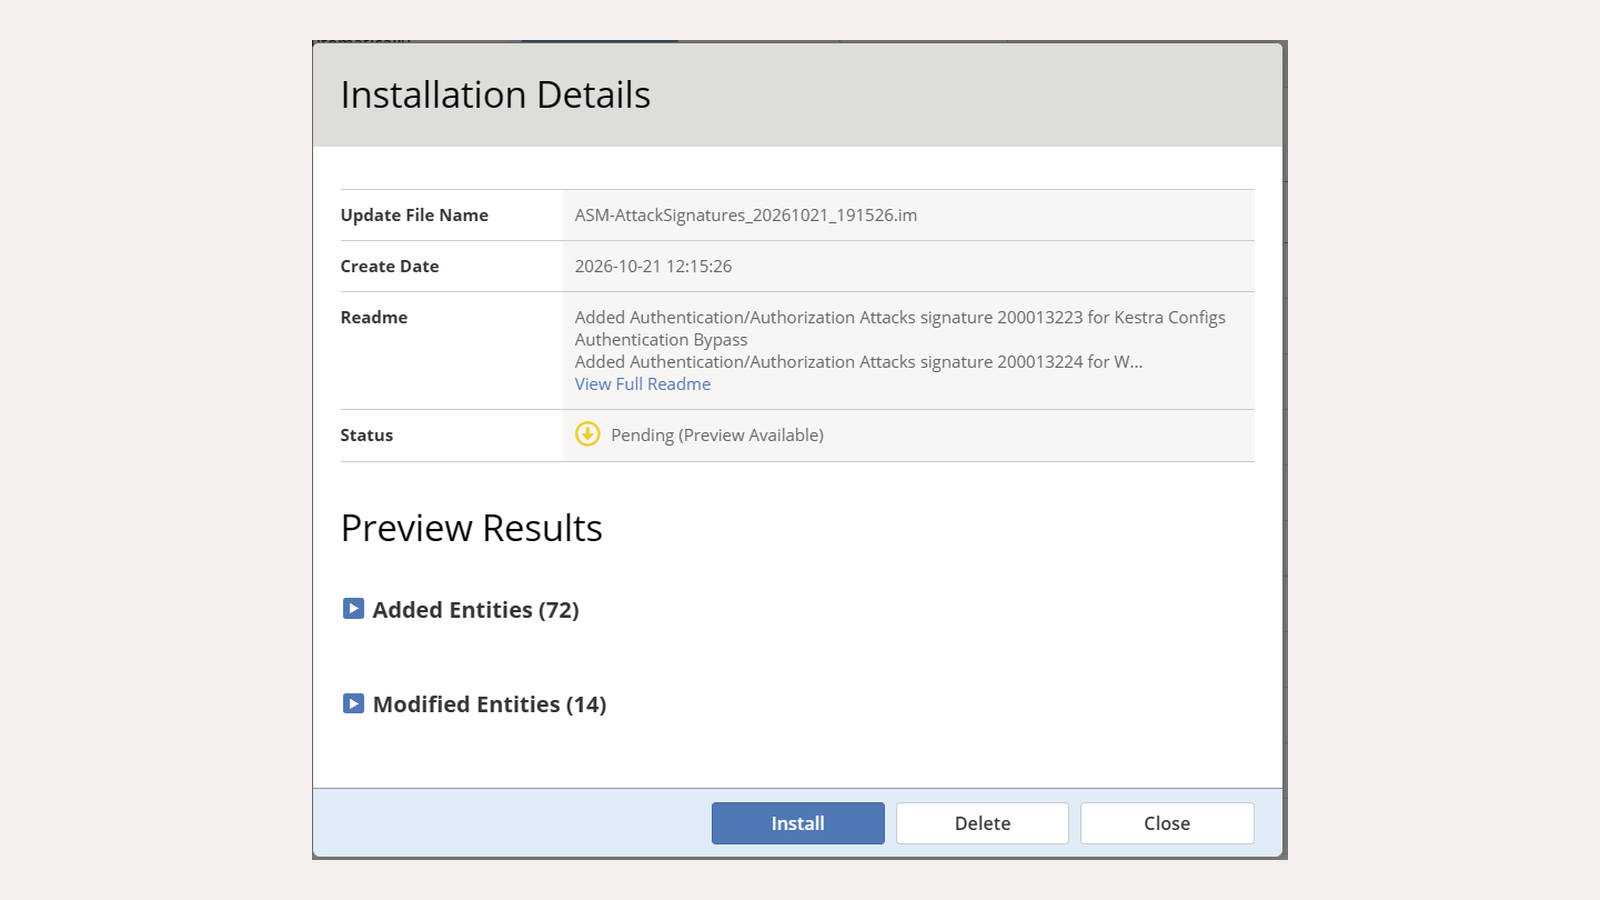The height and width of the screenshot is (900, 1600).
Task: Click the Pending (Preview Available) status text
Action: [717, 435]
